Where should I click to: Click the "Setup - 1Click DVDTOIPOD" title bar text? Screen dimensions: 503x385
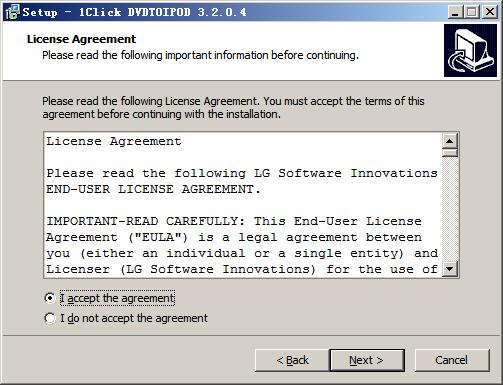tap(135, 12)
